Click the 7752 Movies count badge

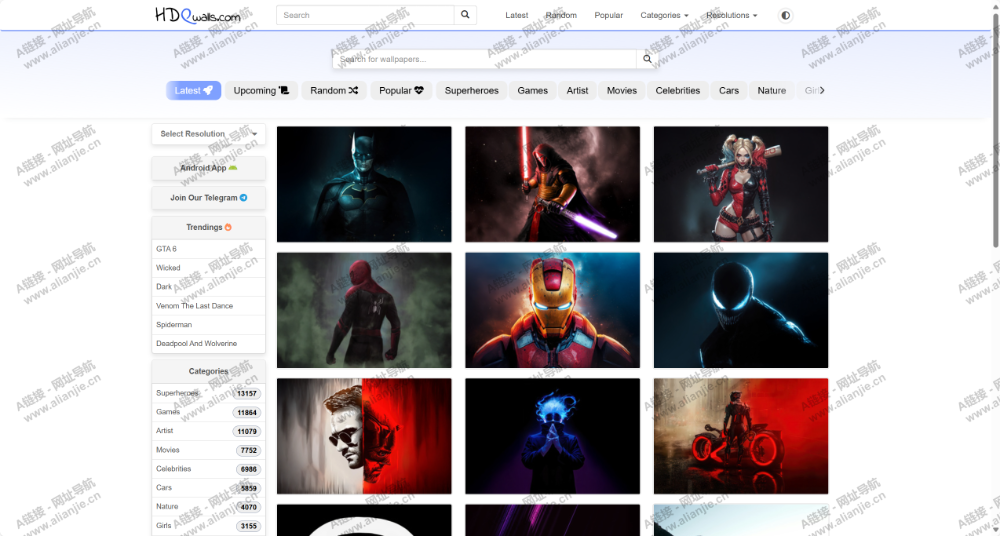(x=249, y=450)
